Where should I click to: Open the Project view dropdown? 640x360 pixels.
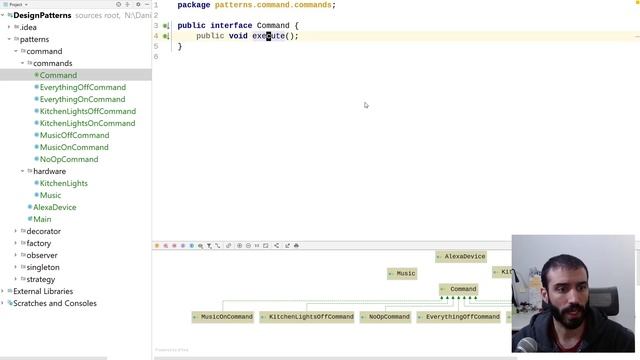coord(16,4)
